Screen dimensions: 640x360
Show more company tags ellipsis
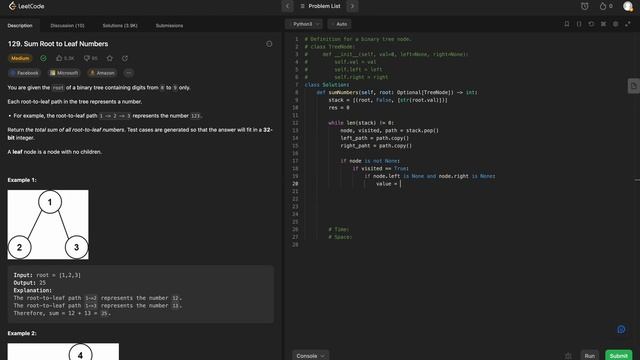pos(129,73)
